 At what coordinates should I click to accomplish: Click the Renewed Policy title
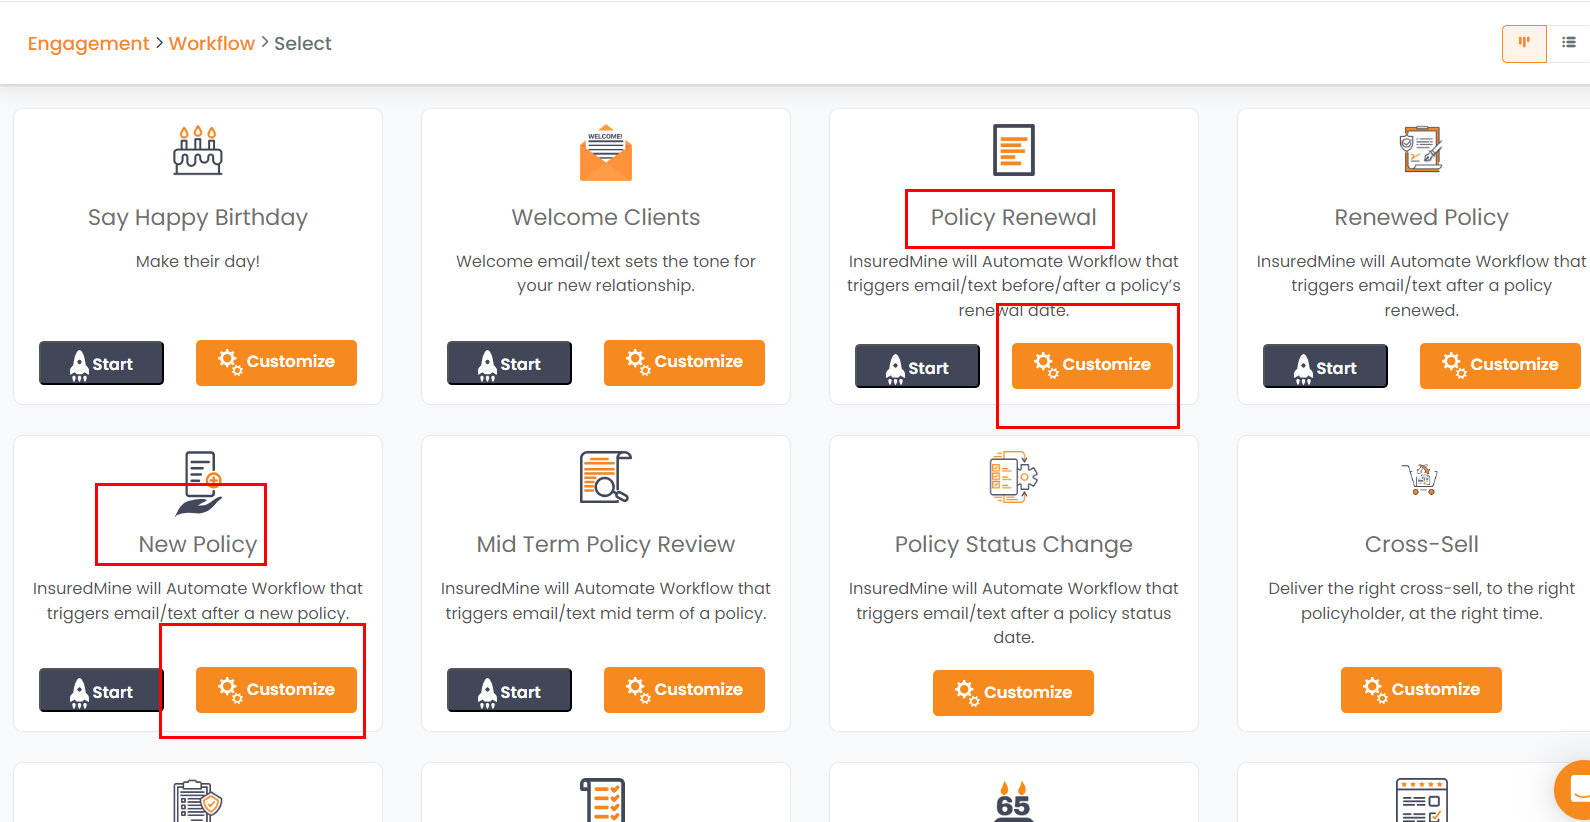pyautogui.click(x=1421, y=218)
